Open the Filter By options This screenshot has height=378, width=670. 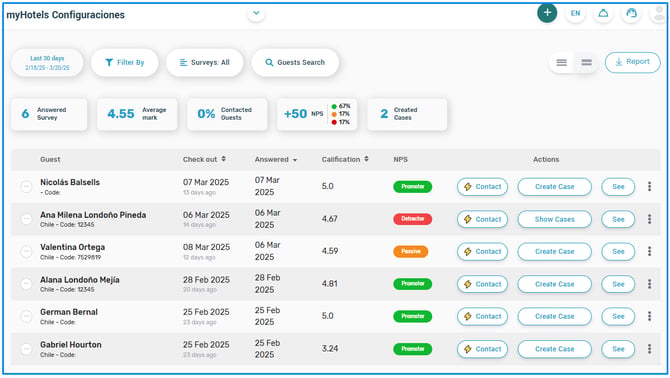point(124,63)
